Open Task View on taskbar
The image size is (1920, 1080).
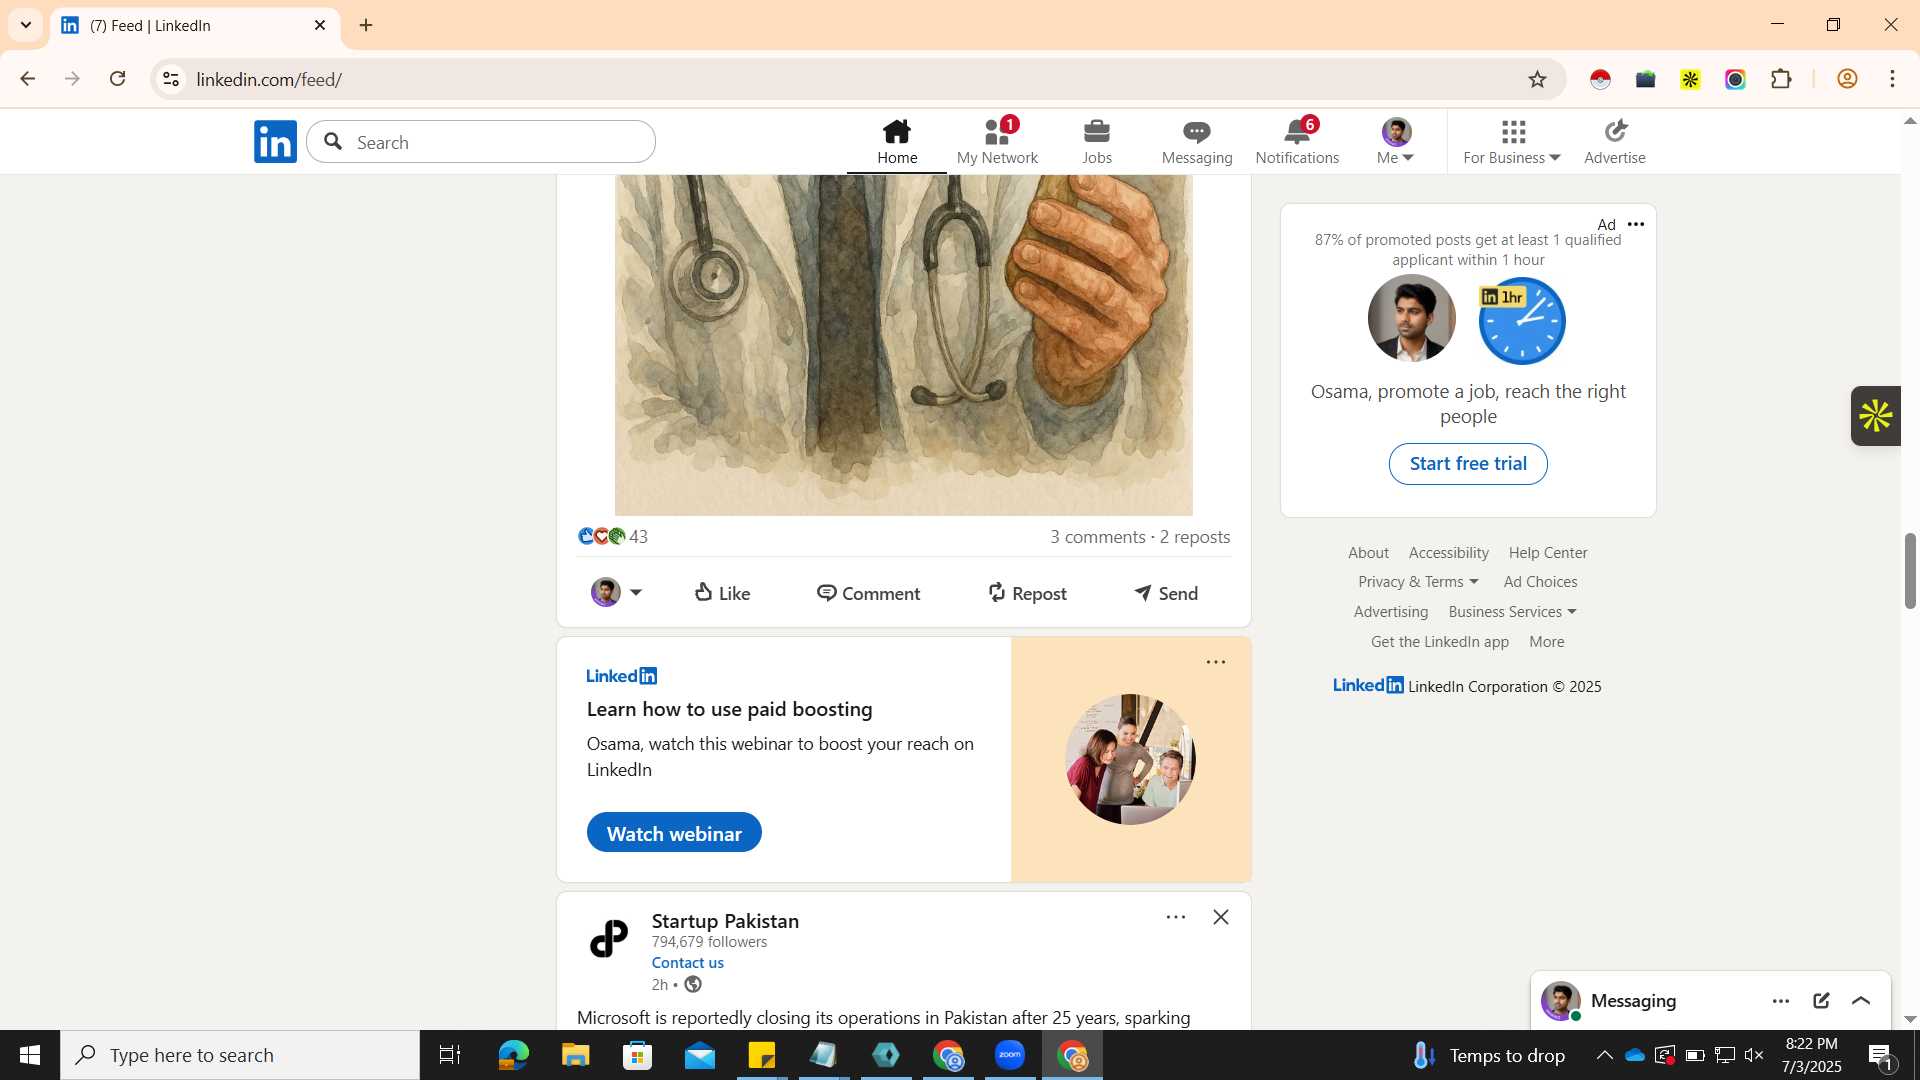pos(450,1055)
